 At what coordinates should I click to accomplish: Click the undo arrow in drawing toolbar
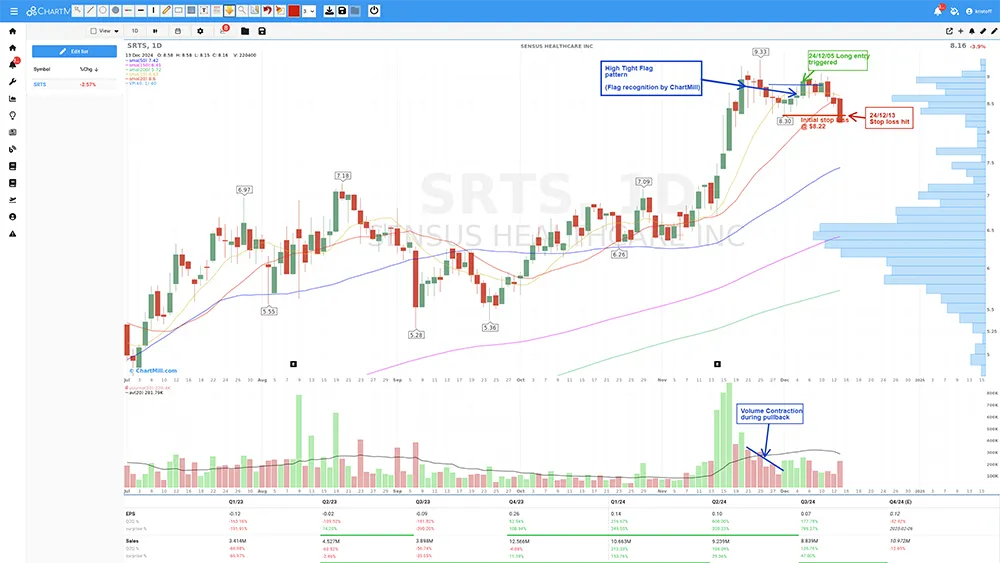point(267,11)
